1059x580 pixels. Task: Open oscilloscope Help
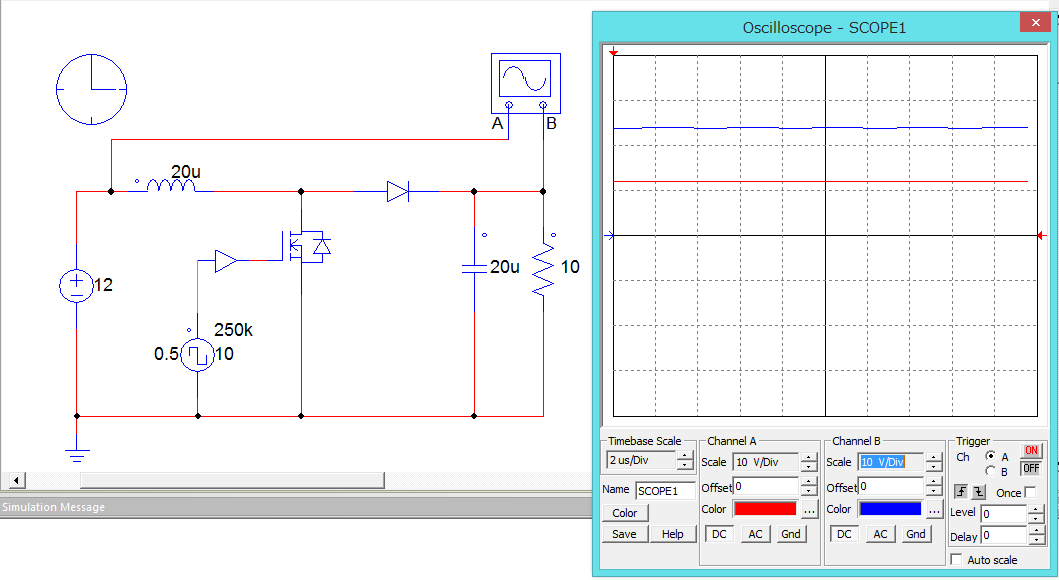point(673,534)
